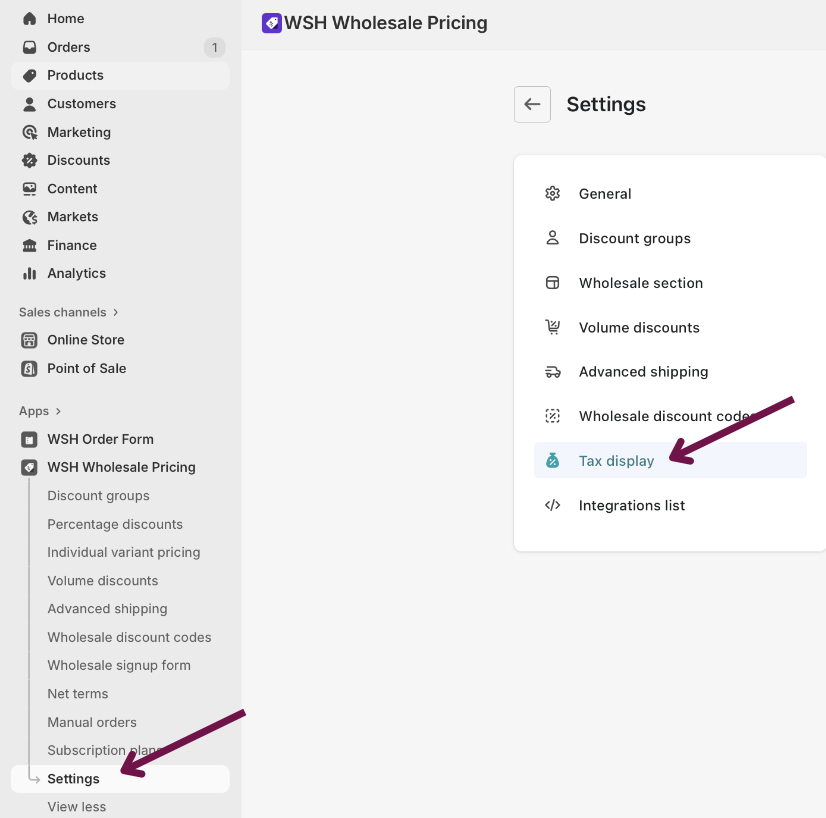Viewport: 826px width, 818px height.
Task: Click the Discounts badge icon
Action: click(x=29, y=160)
